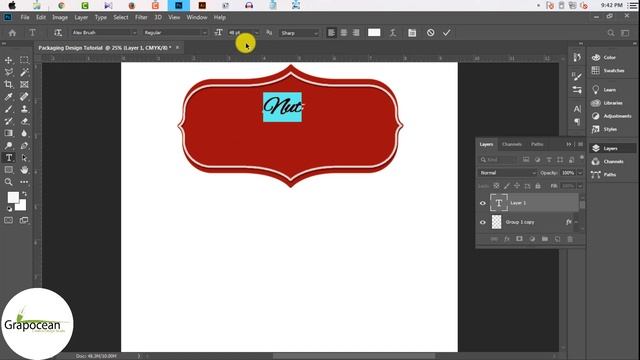Toggle Character and Paragraph panels
Viewport: 640px width, 360px height.
click(412, 33)
